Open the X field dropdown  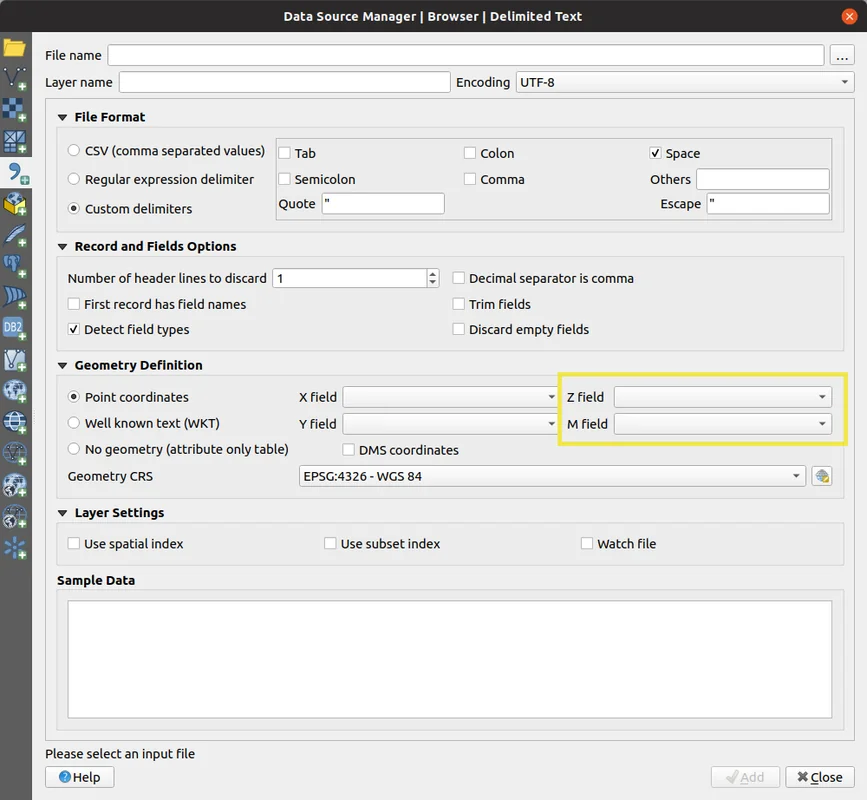pos(450,397)
